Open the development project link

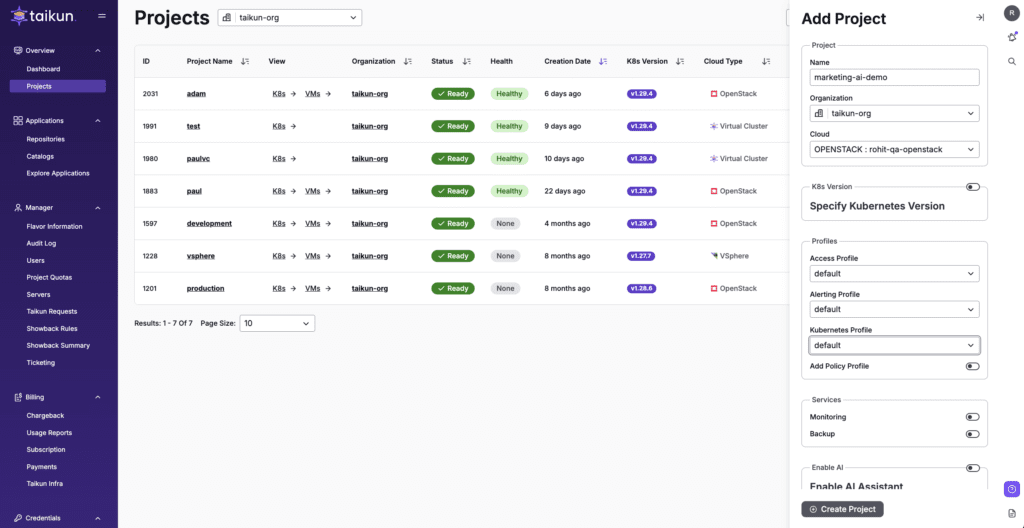pyautogui.click(x=209, y=223)
